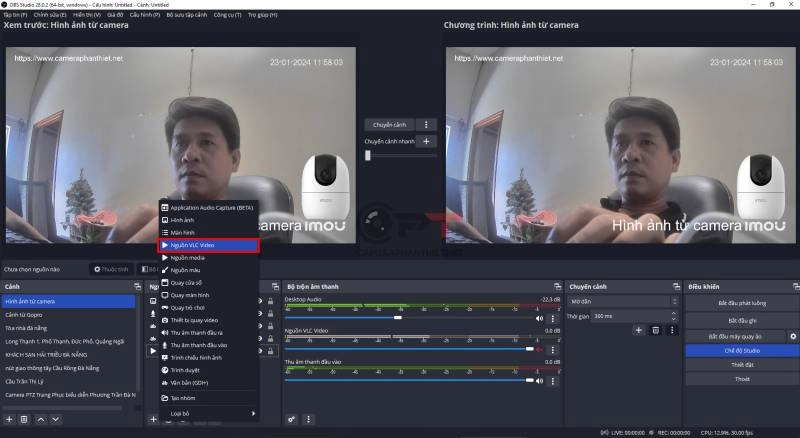This screenshot has width=800, height=438.
Task: Add a new scene with the Cảnh plus button
Action: [x=9, y=419]
